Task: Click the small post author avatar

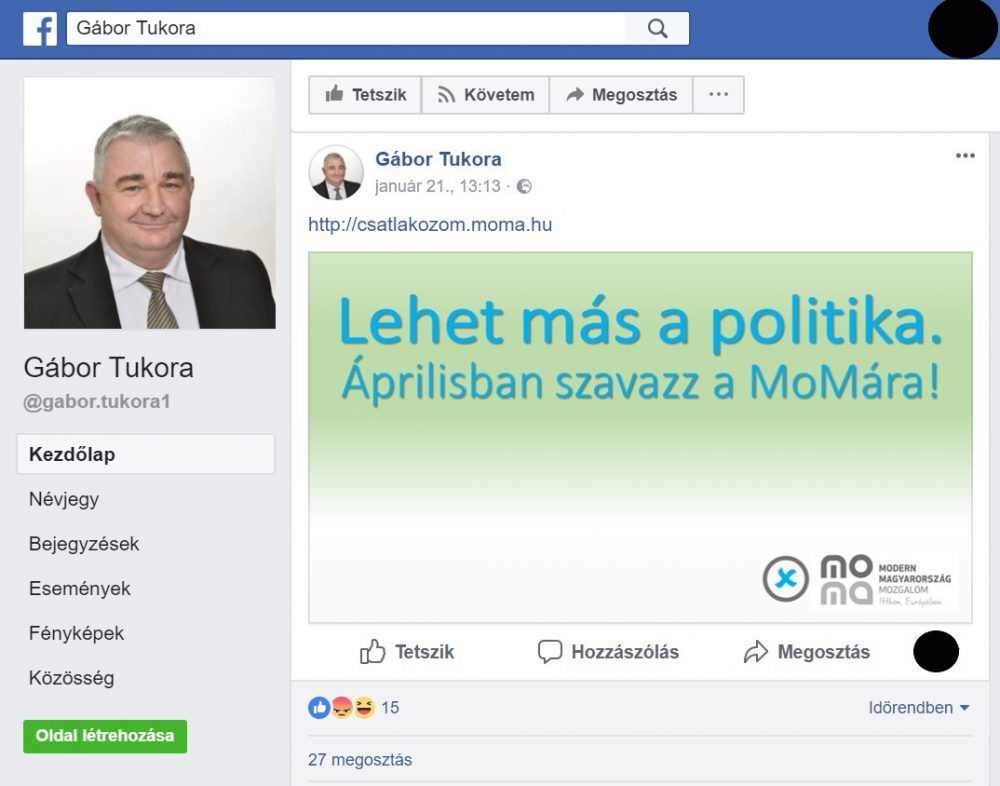Action: point(336,172)
